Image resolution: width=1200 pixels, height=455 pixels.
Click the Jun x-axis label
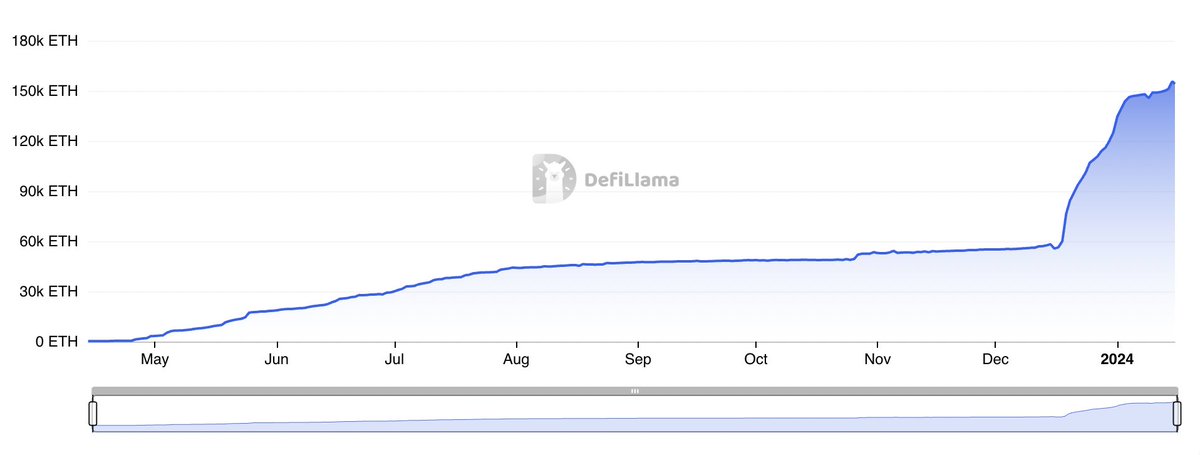click(x=277, y=360)
